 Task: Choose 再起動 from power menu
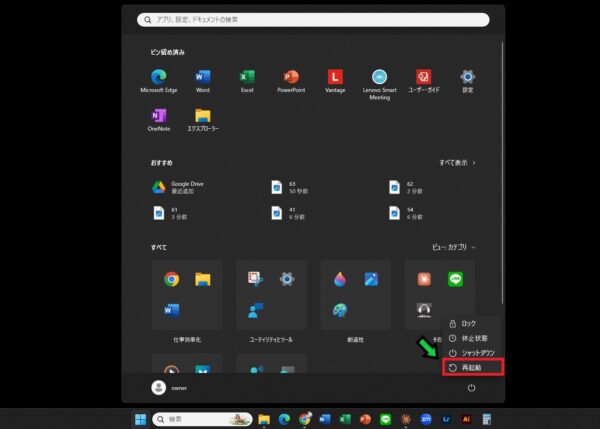473,367
